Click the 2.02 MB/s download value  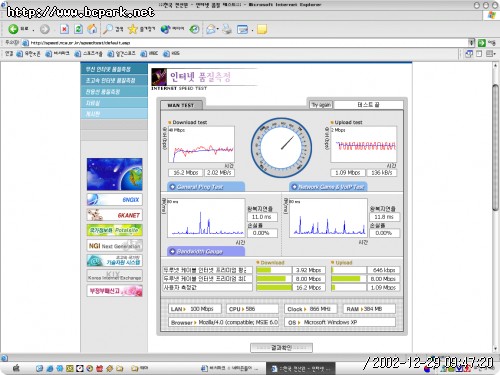[219, 172]
